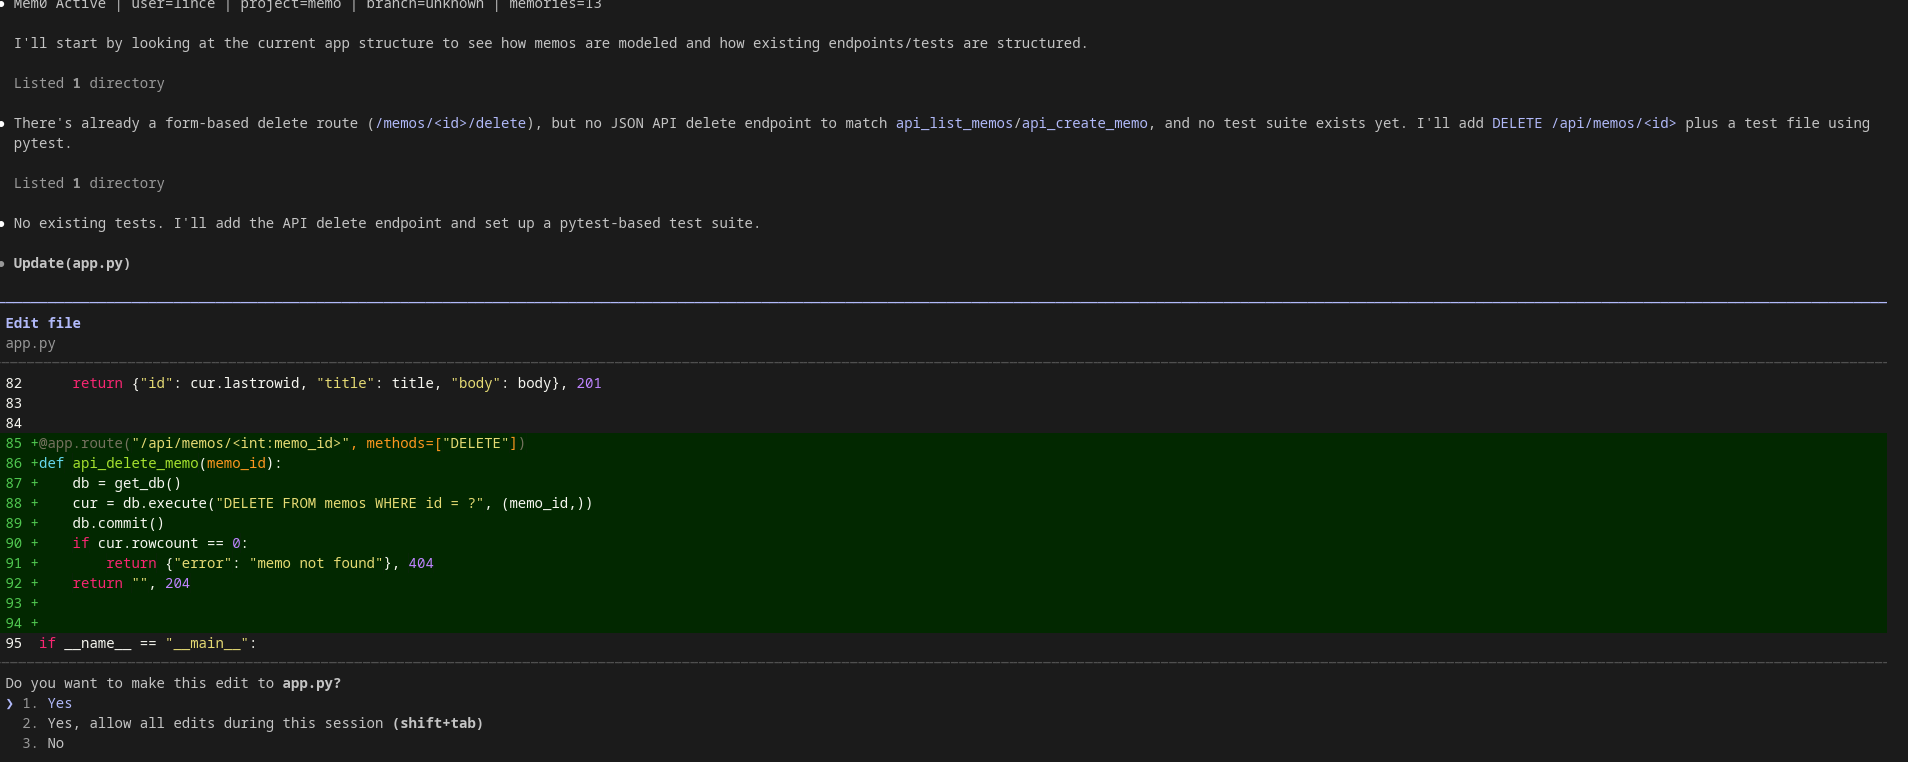The image size is (1908, 762).
Task: Click 'api_list_memos/api_create_memo' reference
Action: (1022, 123)
